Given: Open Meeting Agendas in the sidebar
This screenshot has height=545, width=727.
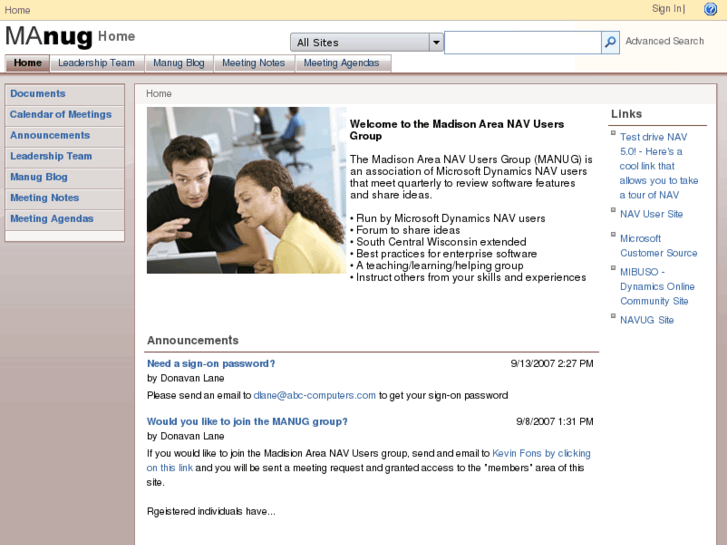Looking at the screenshot, I should click(x=64, y=219).
